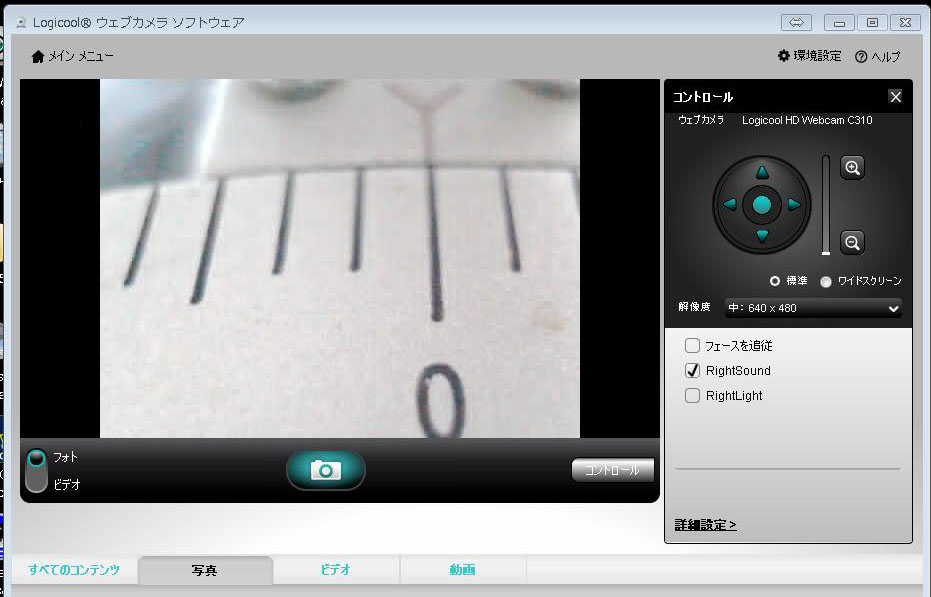Viewport: 931px width, 597px height.
Task: Close the コントロール panel with X
Action: click(x=895, y=96)
